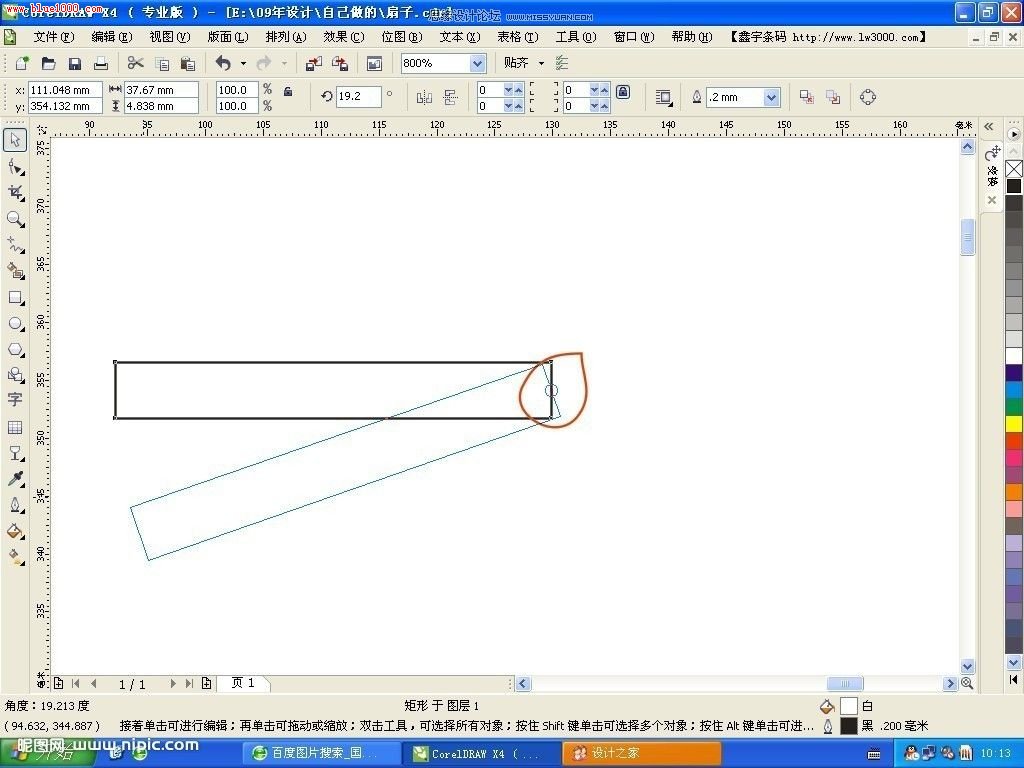Mirror the selection vertically
The width and height of the screenshot is (1024, 768).
pyautogui.click(x=450, y=96)
